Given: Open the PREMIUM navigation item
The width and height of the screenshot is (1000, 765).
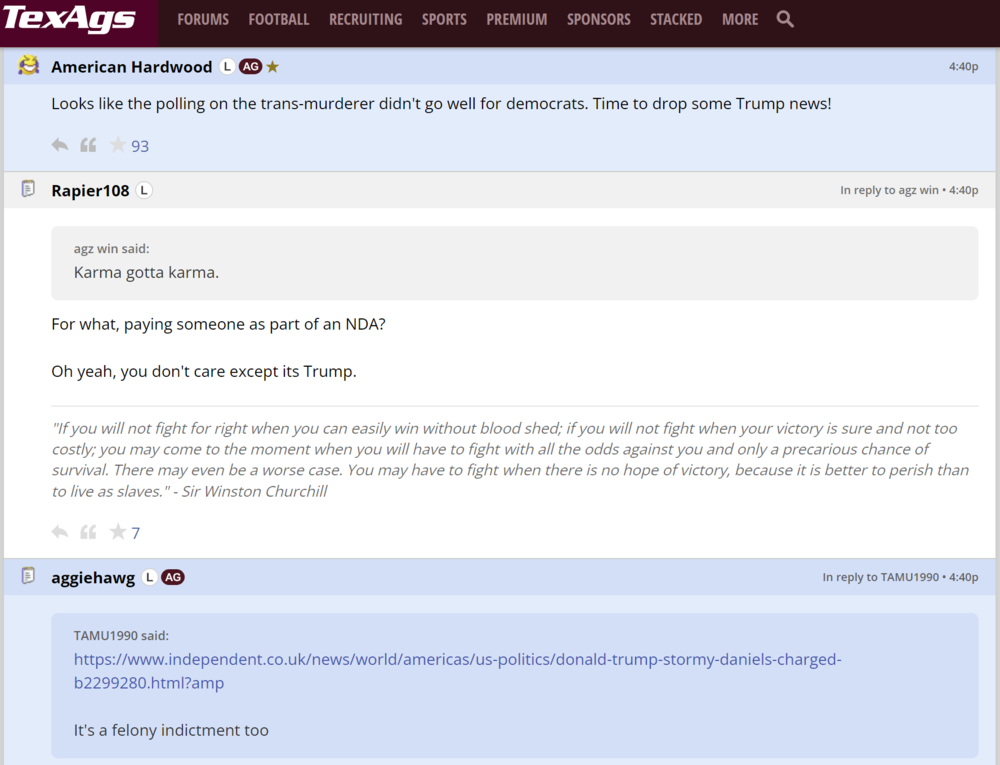Looking at the screenshot, I should click(x=516, y=19).
